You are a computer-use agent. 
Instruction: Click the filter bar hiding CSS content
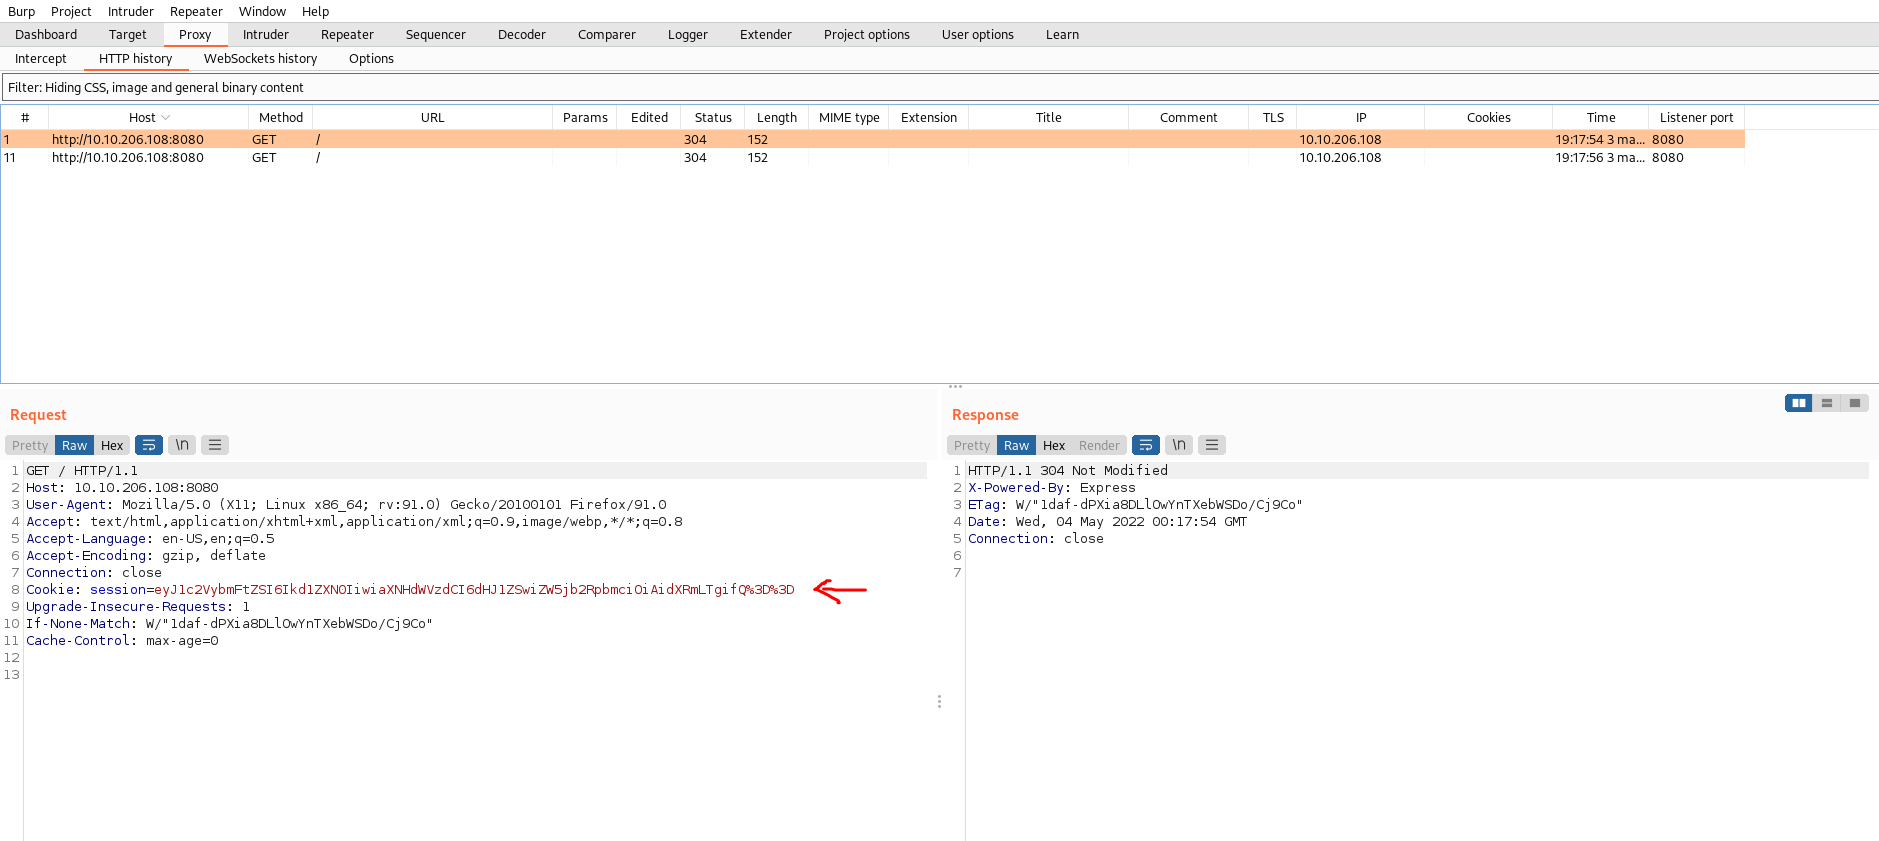click(940, 87)
